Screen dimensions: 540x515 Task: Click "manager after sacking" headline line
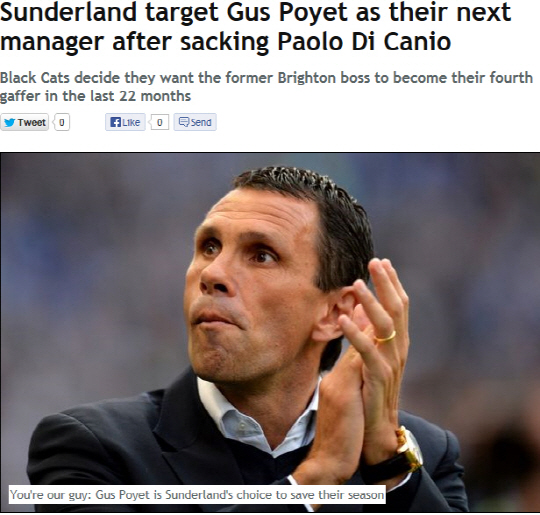coord(134,43)
